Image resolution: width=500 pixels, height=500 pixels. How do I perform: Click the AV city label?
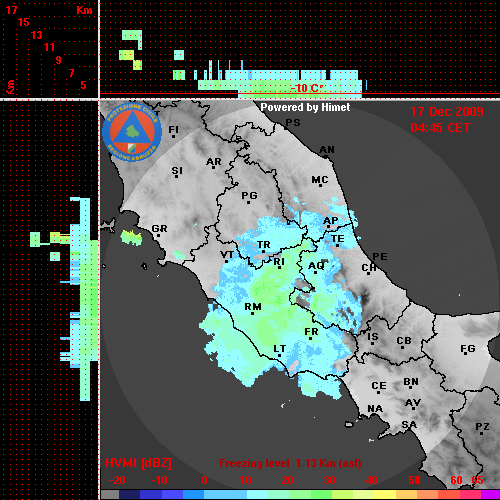tap(413, 403)
